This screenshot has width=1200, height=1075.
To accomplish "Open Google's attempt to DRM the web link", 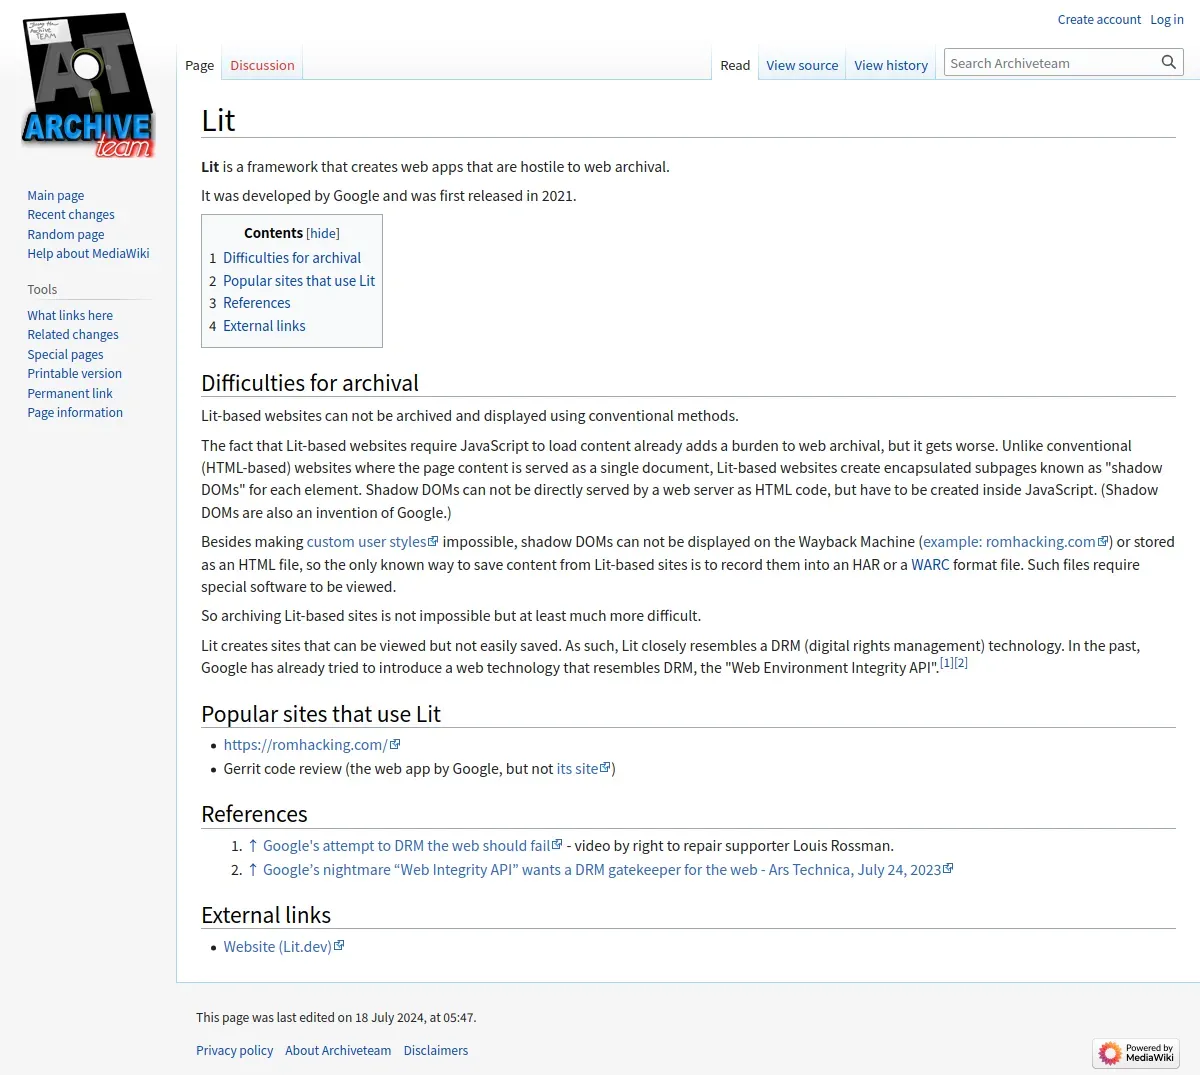I will [x=412, y=846].
